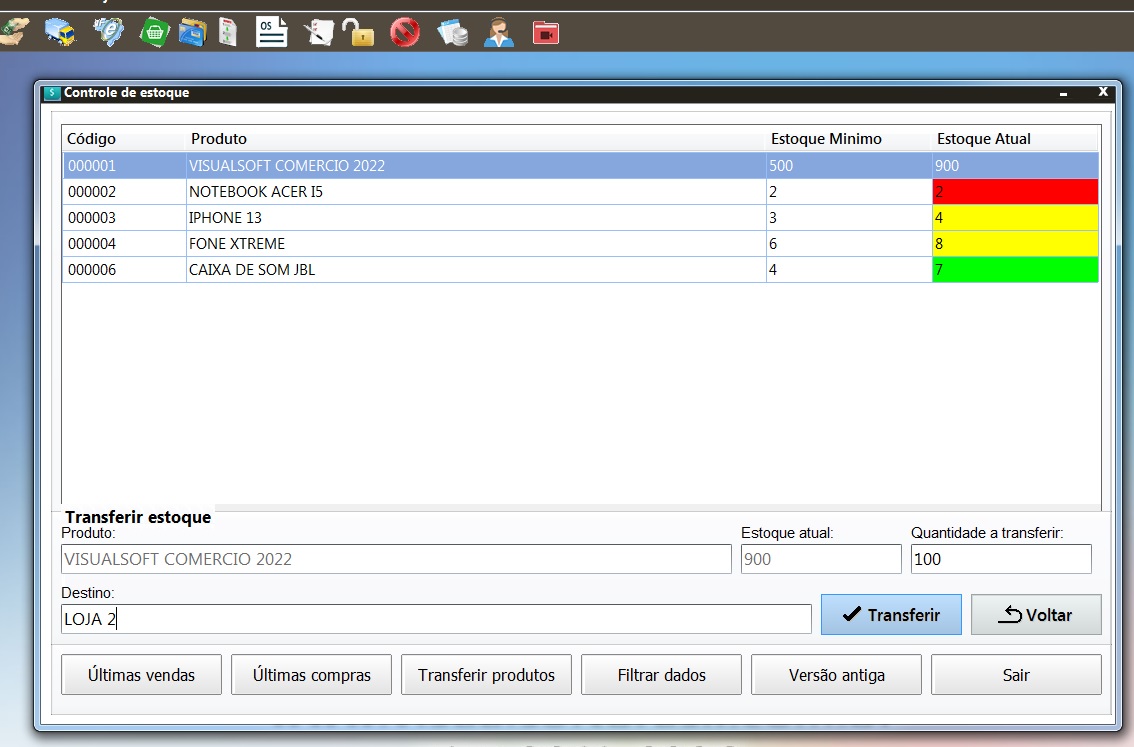Viewport: 1134px width, 747px height.
Task: Click the yellow stock cell for IPHONE 13
Action: (1015, 218)
